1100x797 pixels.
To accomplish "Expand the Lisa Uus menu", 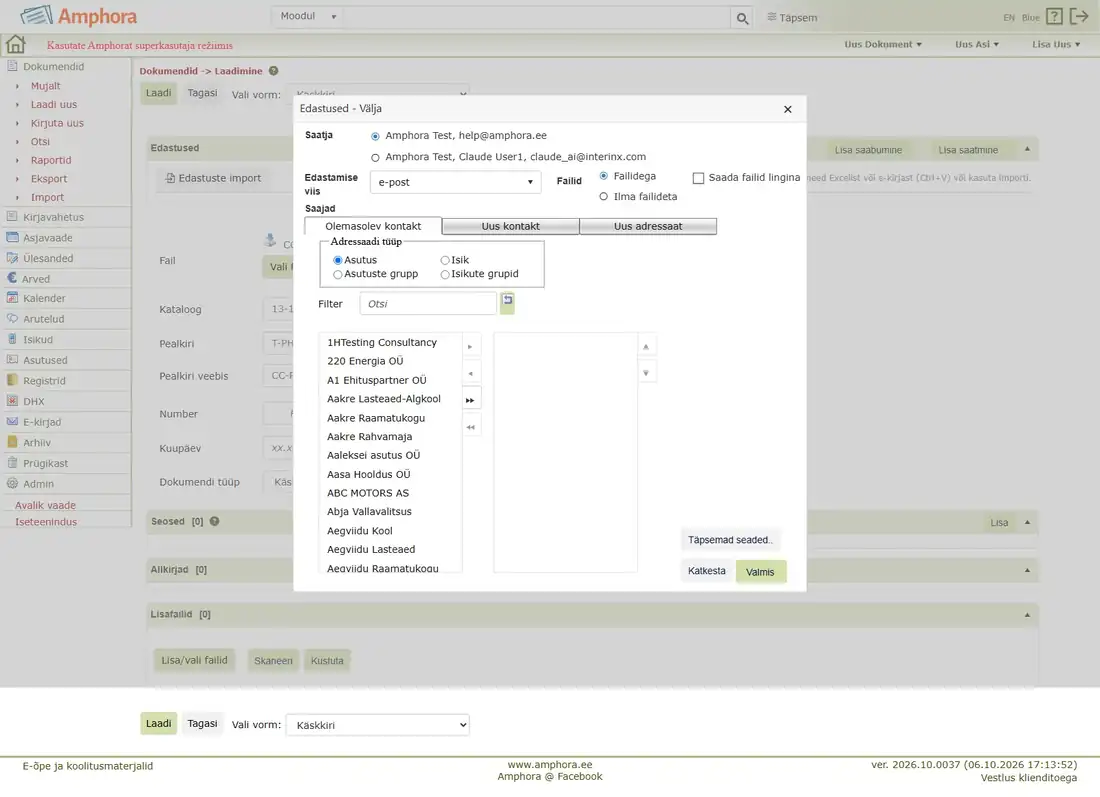I will click(1056, 44).
